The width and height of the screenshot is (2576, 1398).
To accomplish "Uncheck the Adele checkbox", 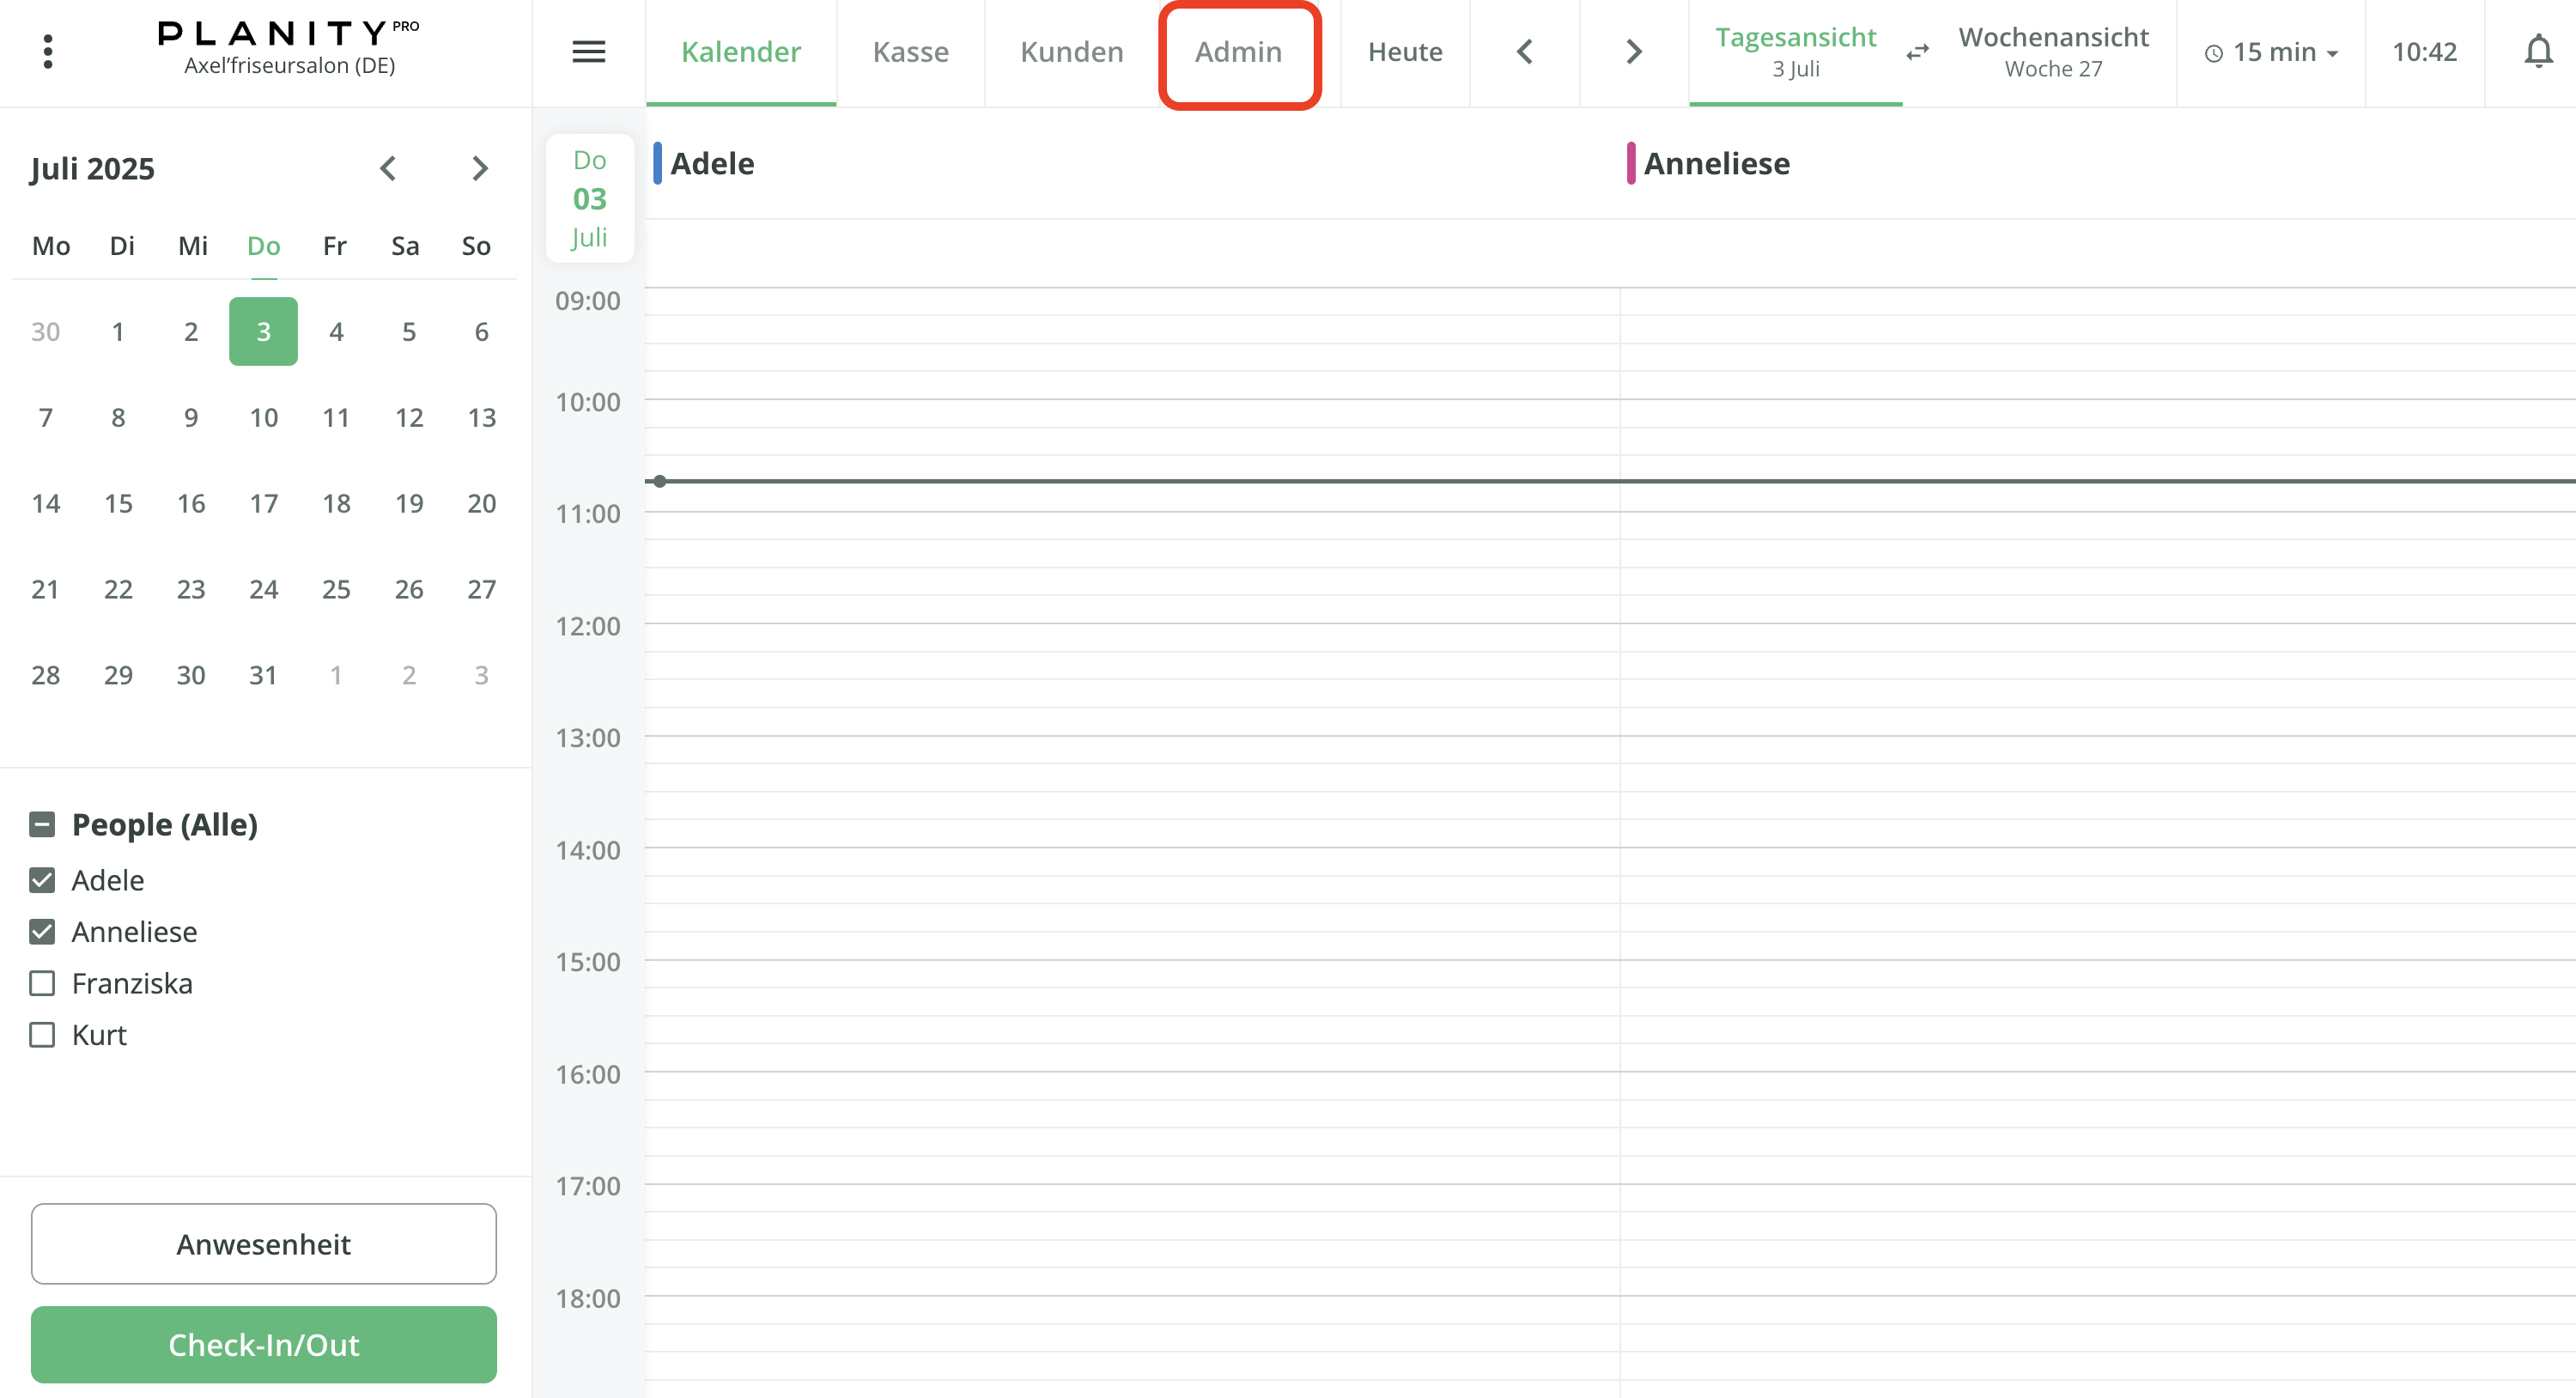I will 42,880.
